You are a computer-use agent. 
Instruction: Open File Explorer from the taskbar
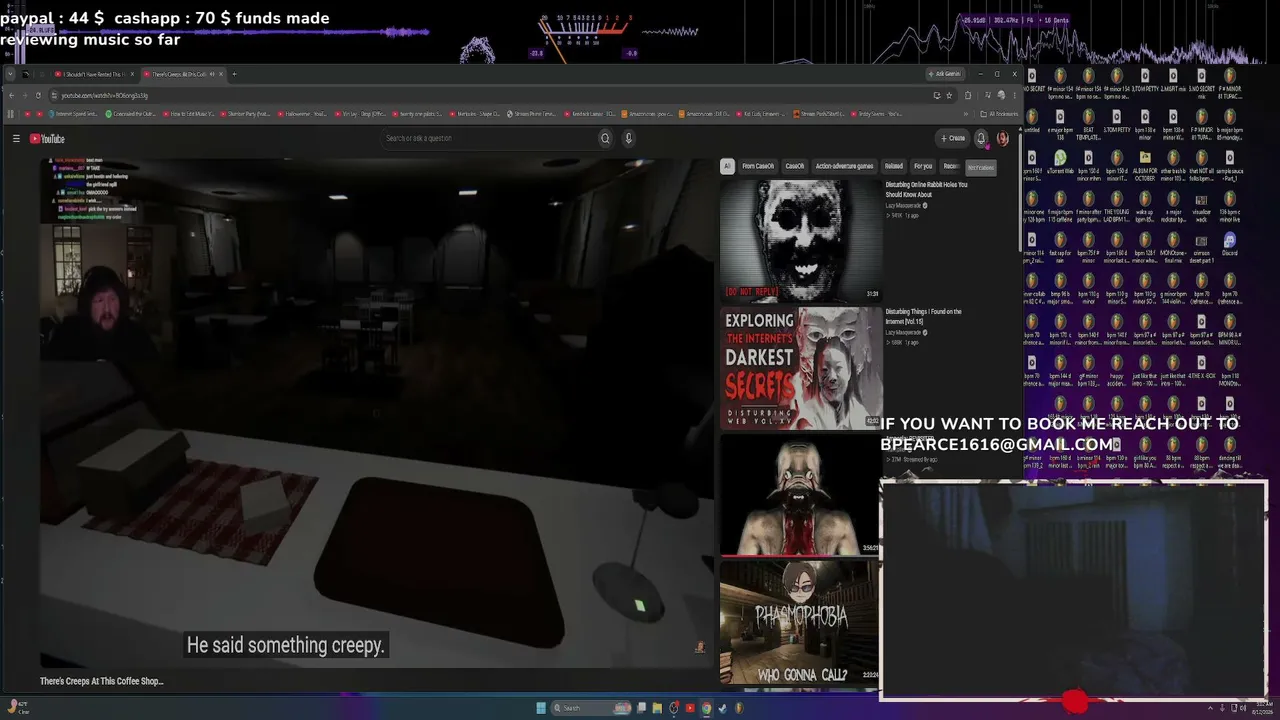(x=657, y=708)
